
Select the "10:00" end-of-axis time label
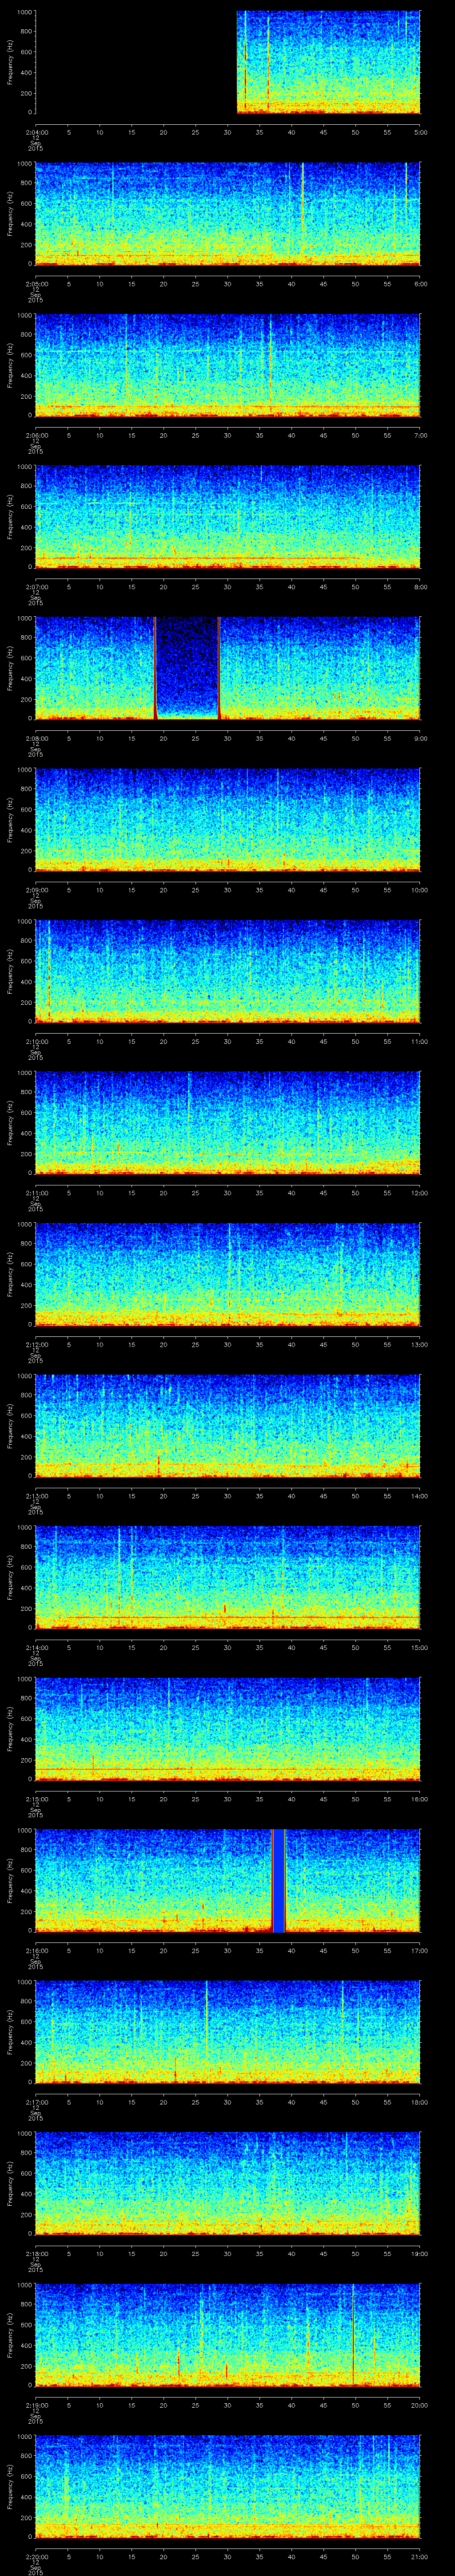tap(419, 890)
